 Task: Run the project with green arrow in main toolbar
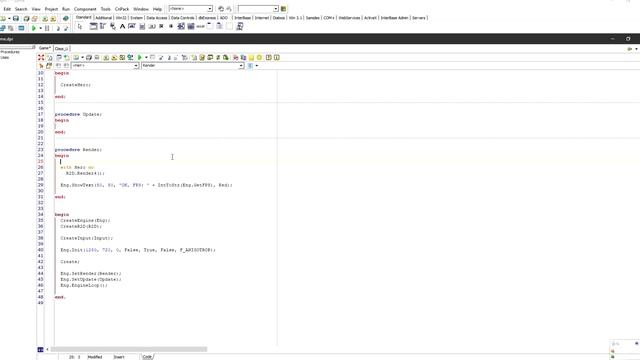(34, 28)
